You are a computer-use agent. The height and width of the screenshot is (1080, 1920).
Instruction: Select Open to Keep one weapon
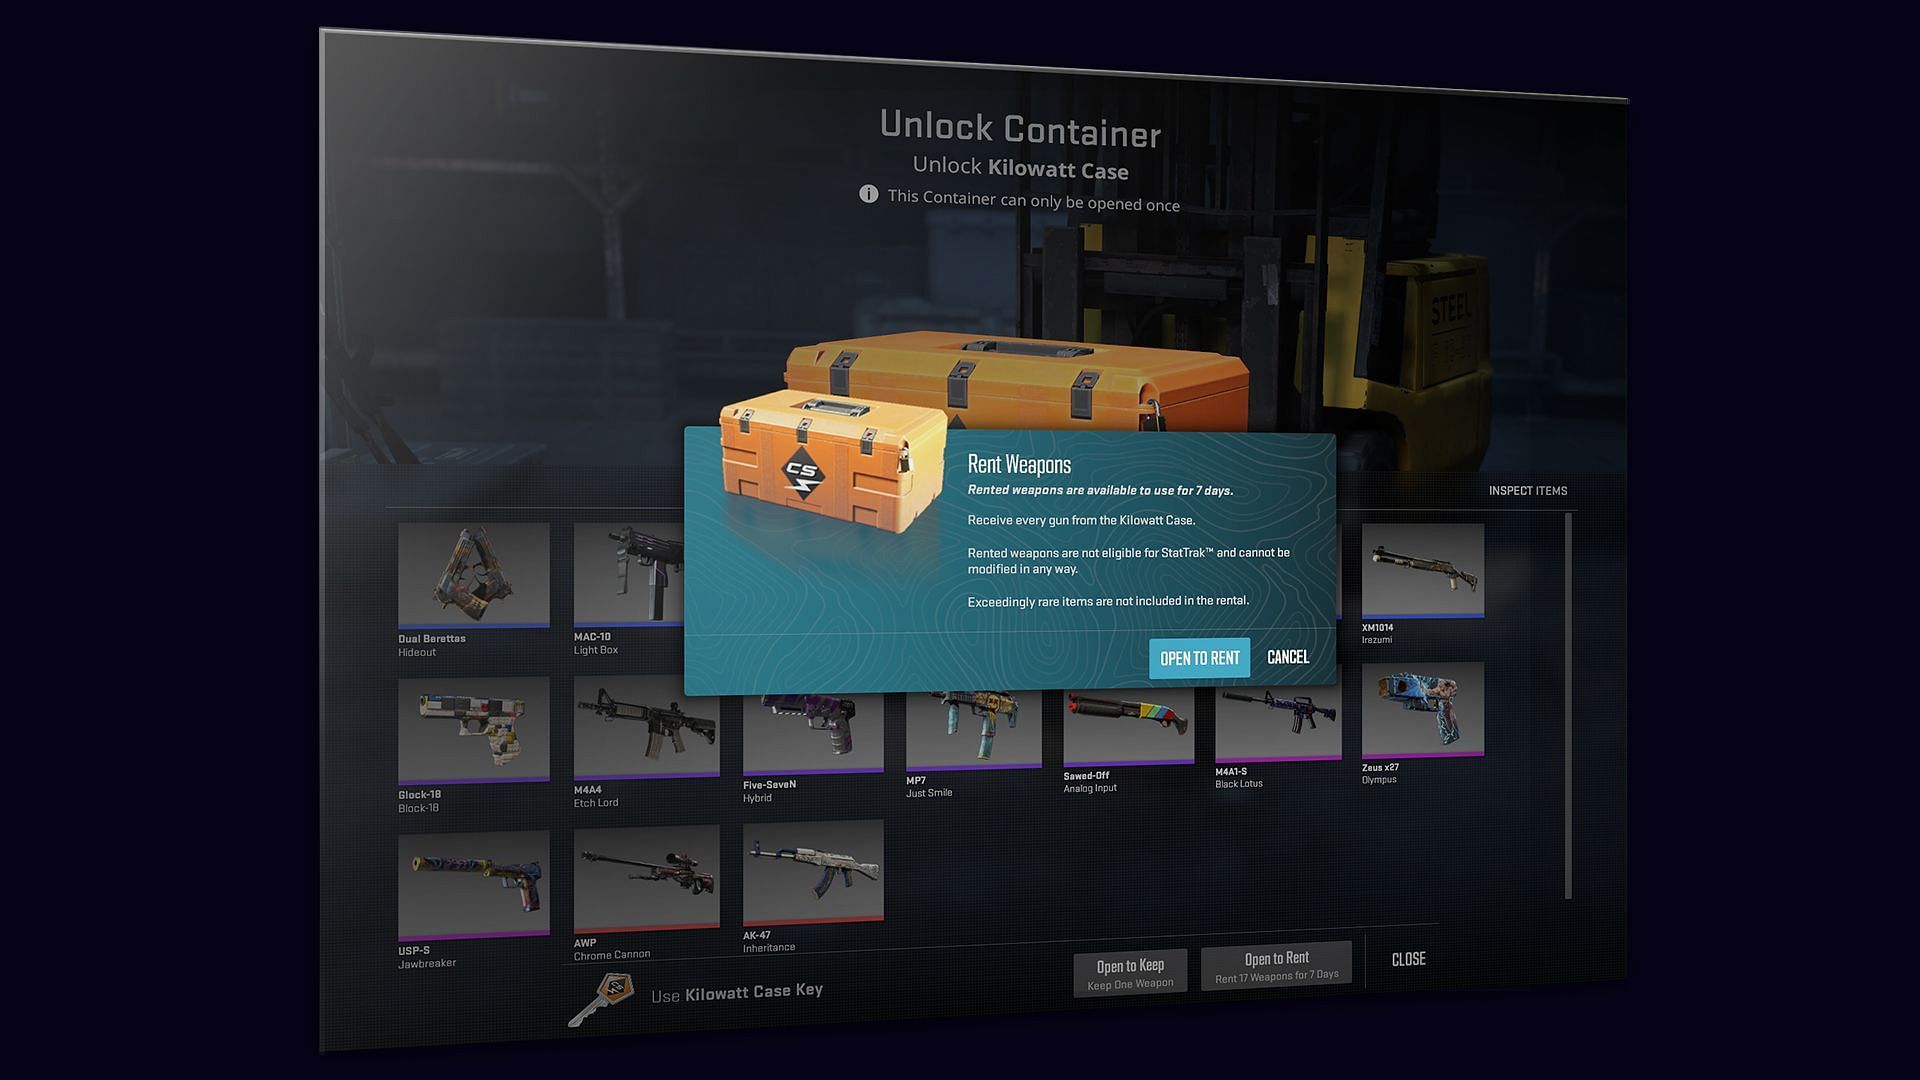click(x=1129, y=967)
